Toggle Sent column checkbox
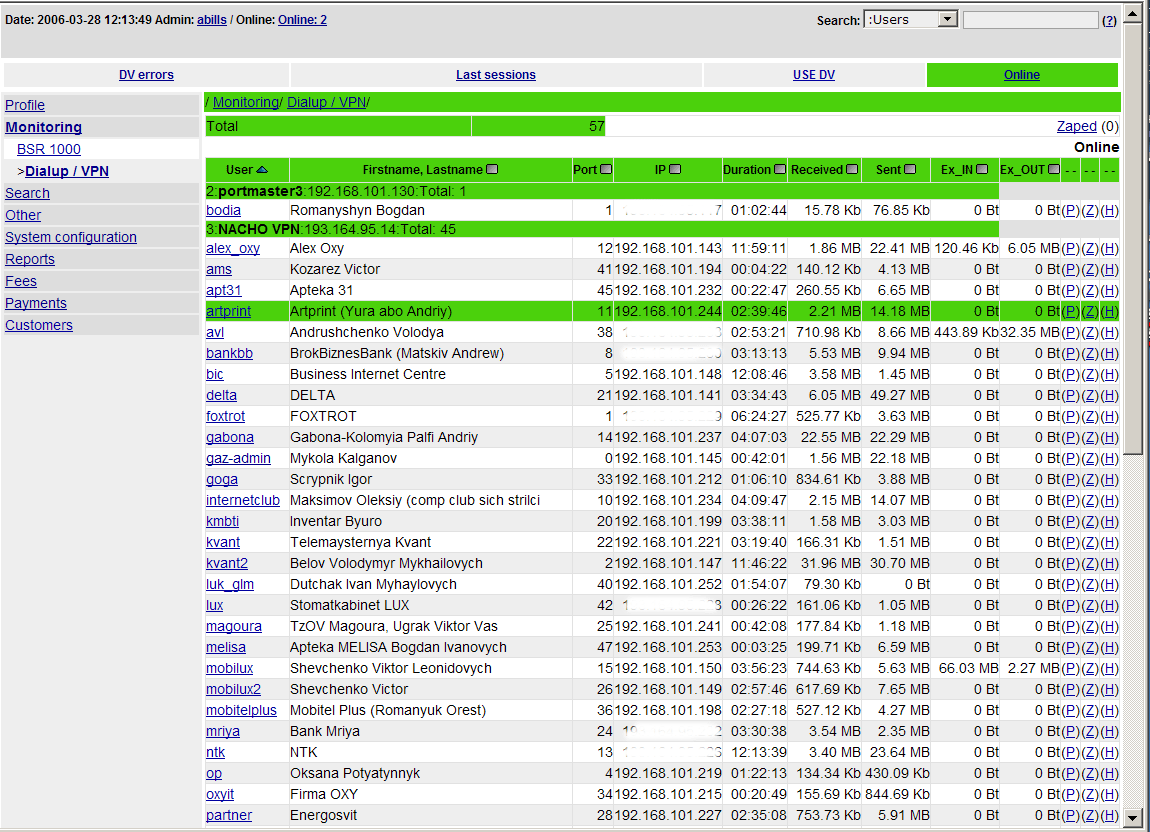Viewport: 1150px width, 832px height. pyautogui.click(x=910, y=169)
